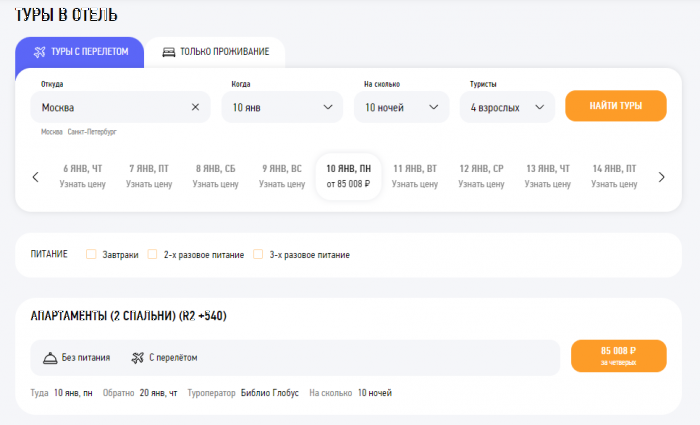The image size is (700, 425).
Task: Switch to Туры с перелетом tab
Action: (x=79, y=52)
